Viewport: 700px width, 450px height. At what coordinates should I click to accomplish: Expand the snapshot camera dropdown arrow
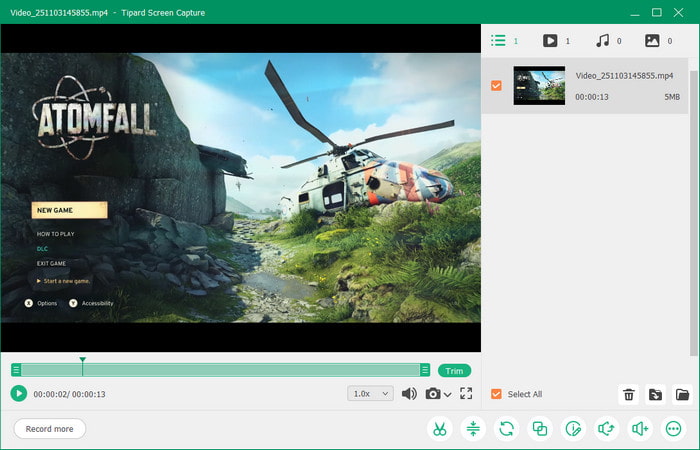448,395
